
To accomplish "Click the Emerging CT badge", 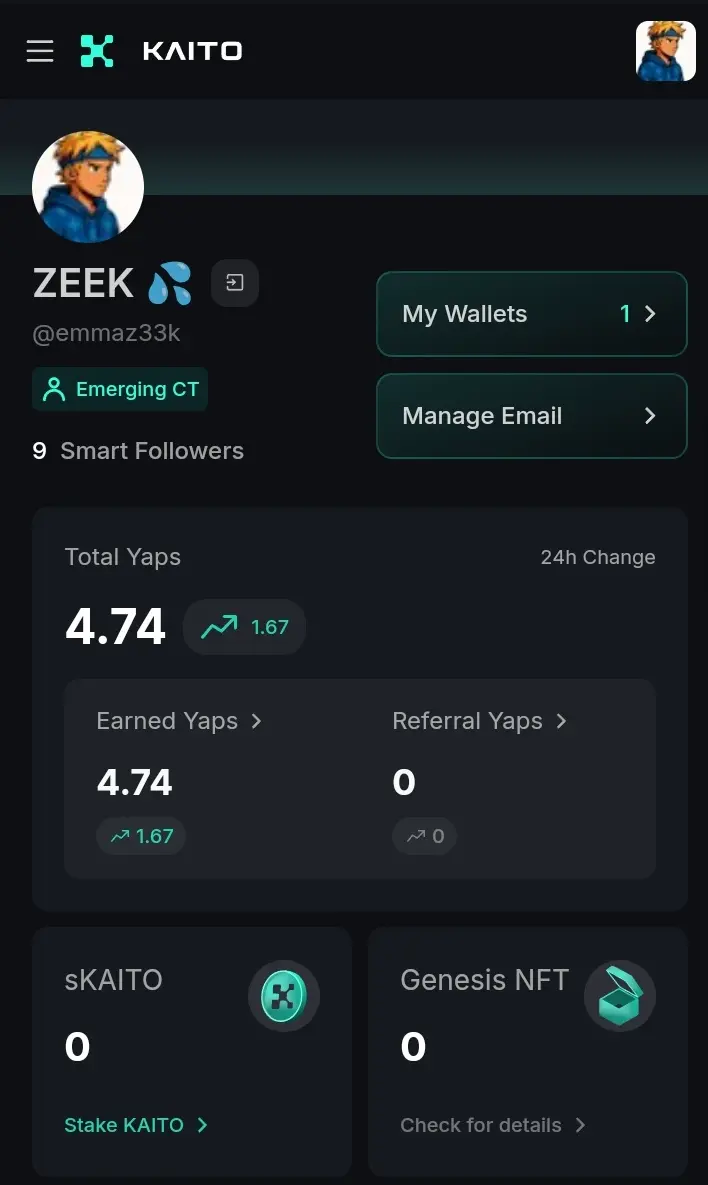I will pyautogui.click(x=120, y=389).
